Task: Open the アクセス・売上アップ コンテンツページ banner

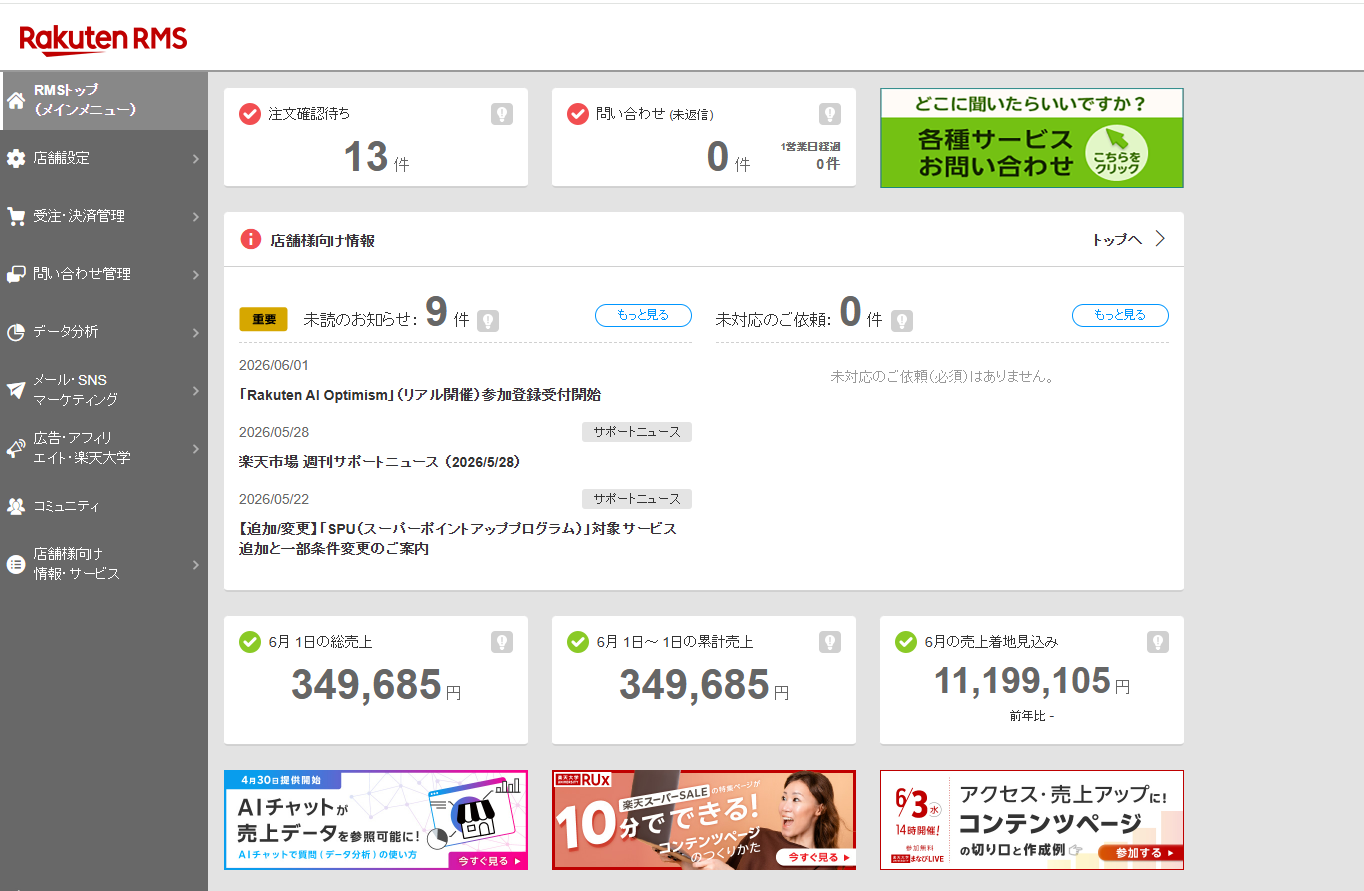Action: click(x=1032, y=820)
